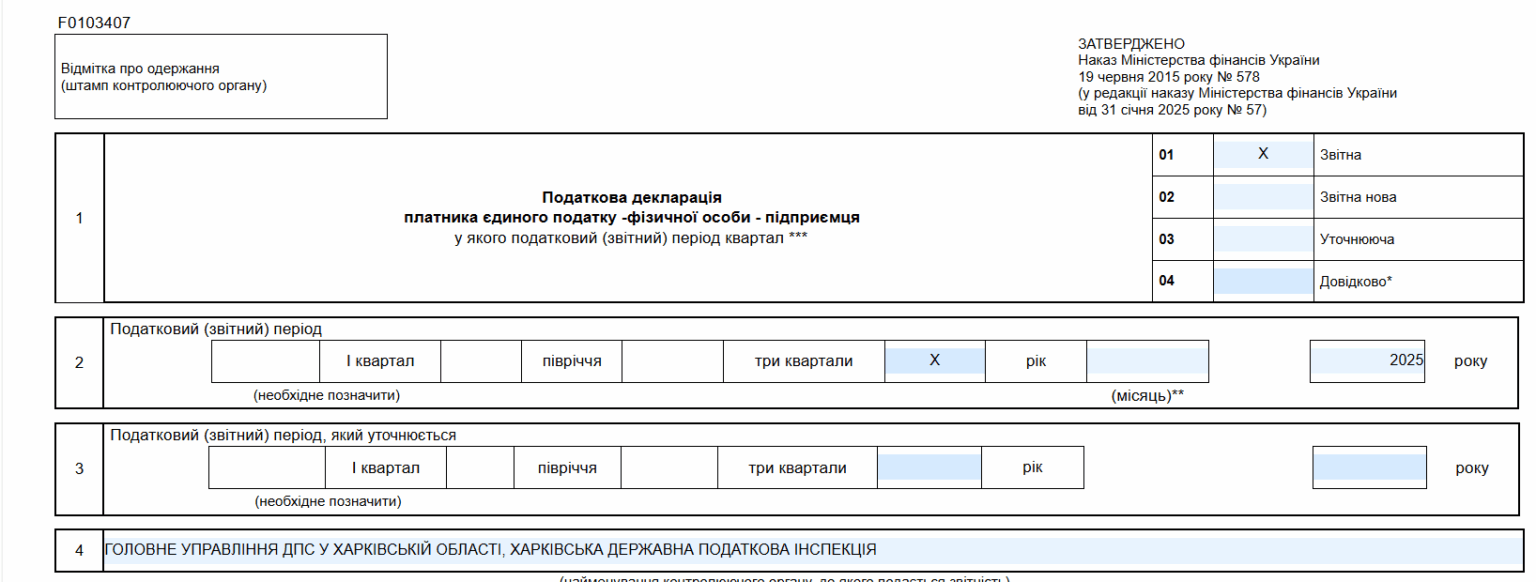The width and height of the screenshot is (1536, 582).
Task: Mark the I квартал box in row 2
Action: click(265, 361)
